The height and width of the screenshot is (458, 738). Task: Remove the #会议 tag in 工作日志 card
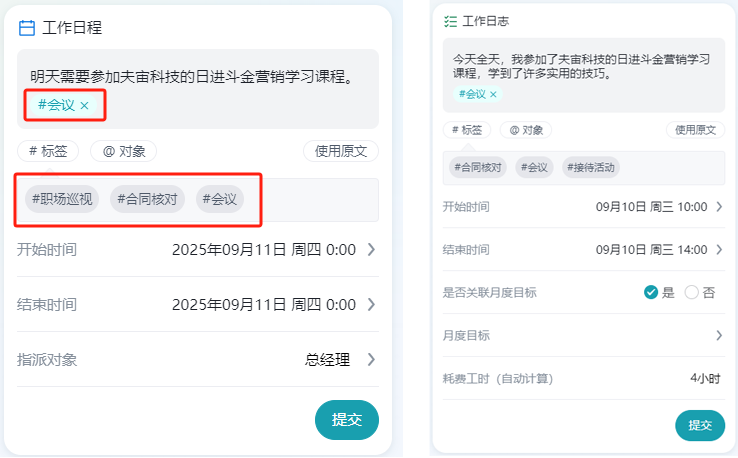click(x=493, y=94)
